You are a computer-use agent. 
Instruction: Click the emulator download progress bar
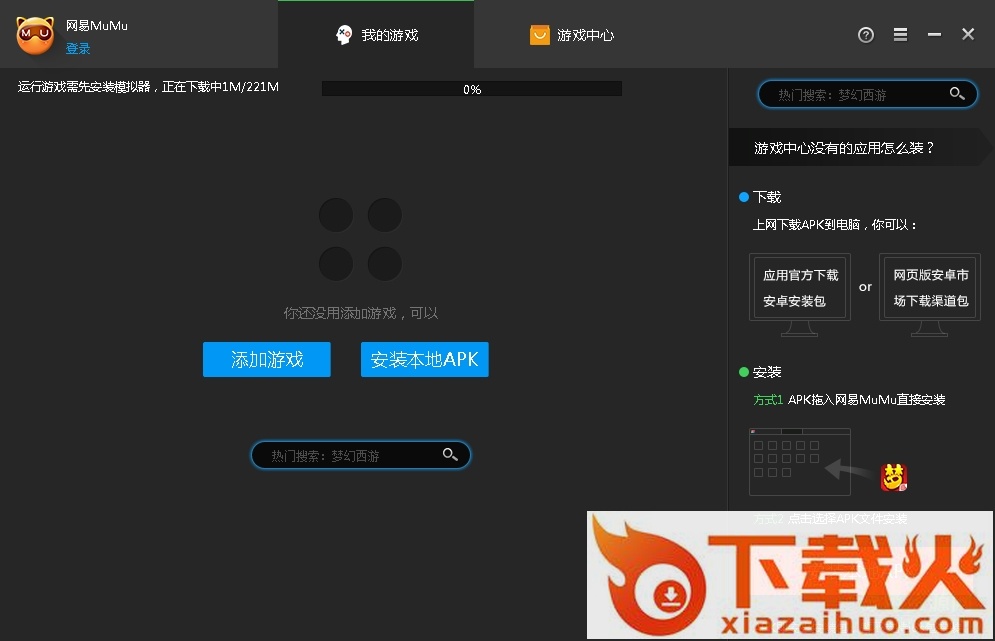pyautogui.click(x=471, y=89)
